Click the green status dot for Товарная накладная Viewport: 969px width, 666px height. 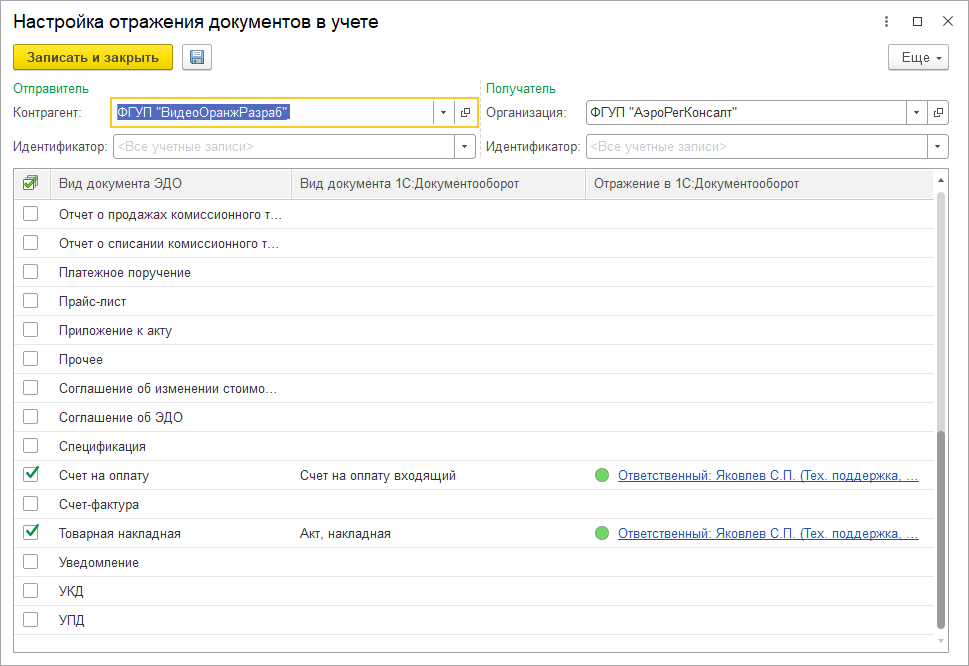[601, 534]
